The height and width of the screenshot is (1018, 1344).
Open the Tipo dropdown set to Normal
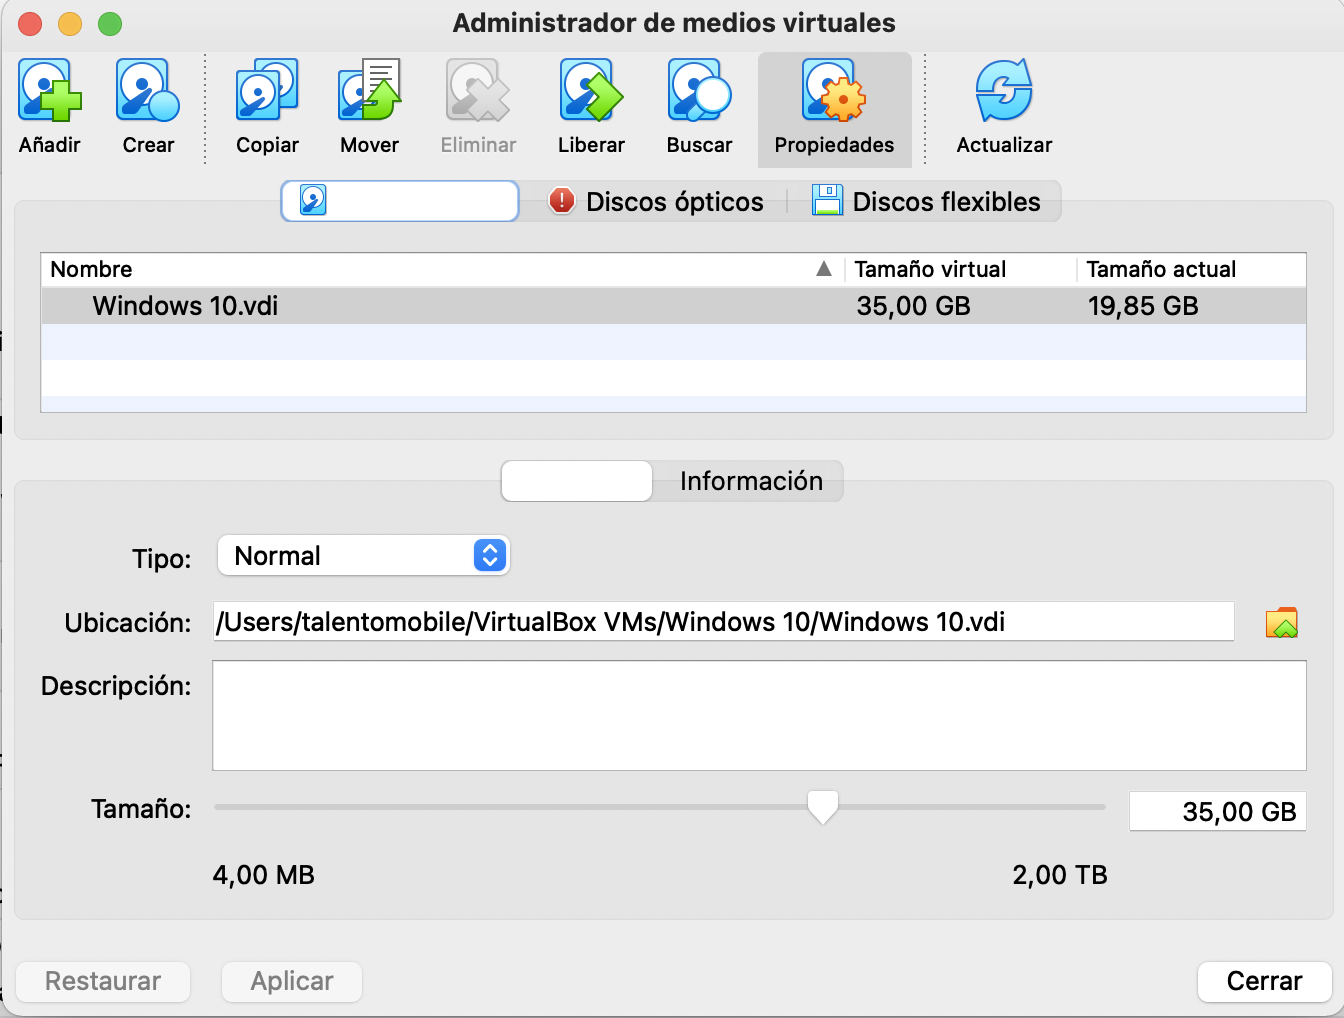(x=364, y=556)
